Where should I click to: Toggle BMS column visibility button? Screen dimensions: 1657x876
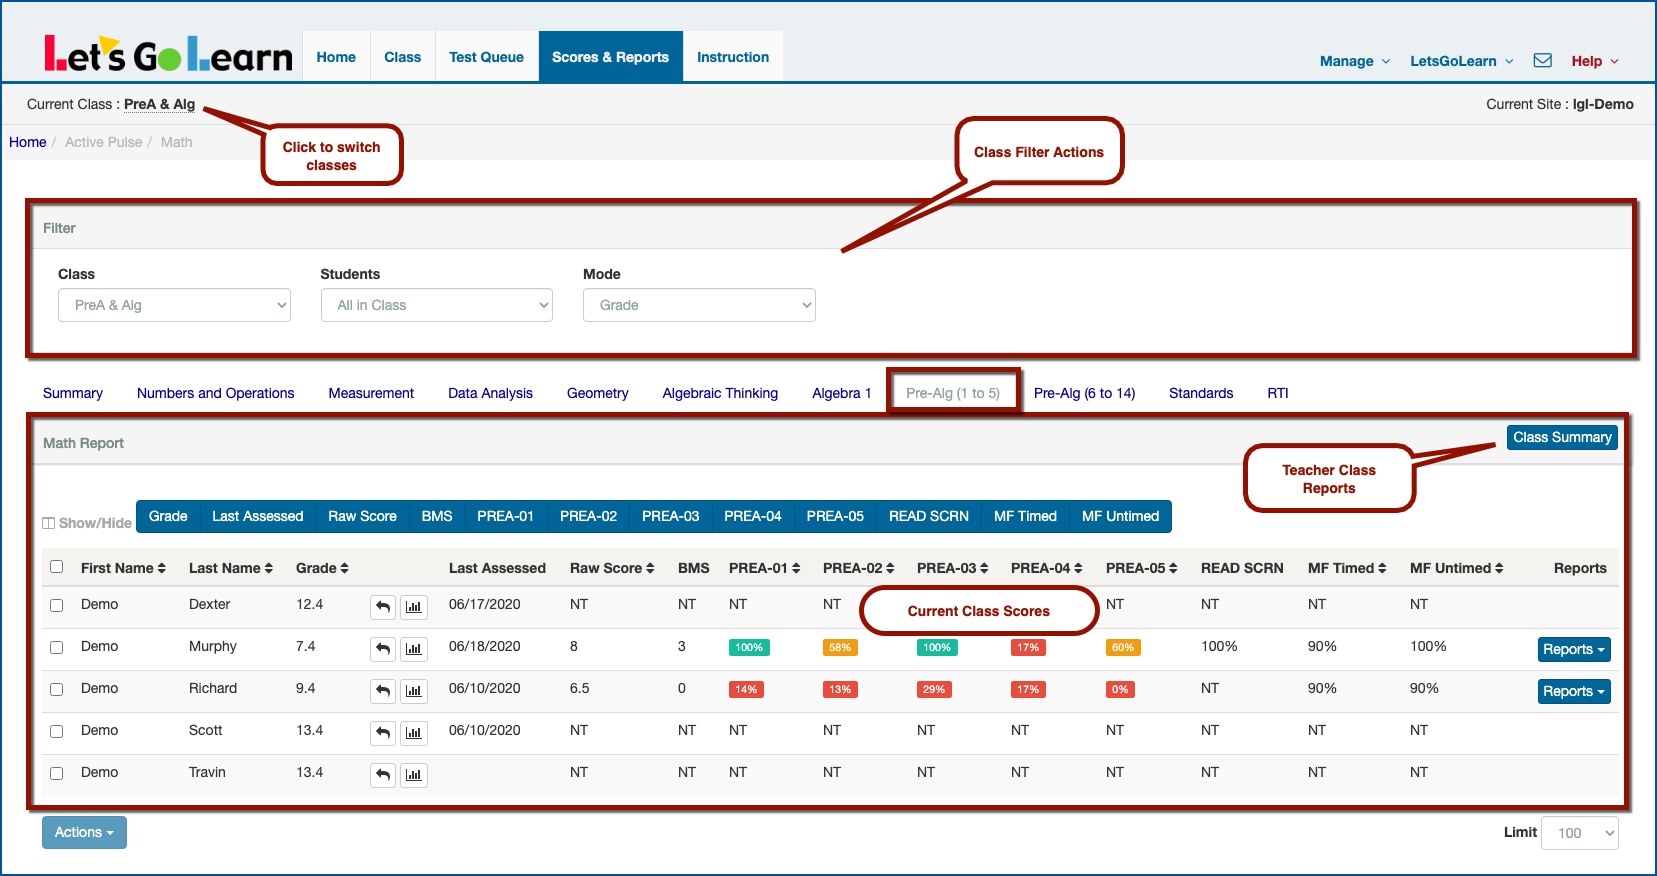tap(437, 516)
